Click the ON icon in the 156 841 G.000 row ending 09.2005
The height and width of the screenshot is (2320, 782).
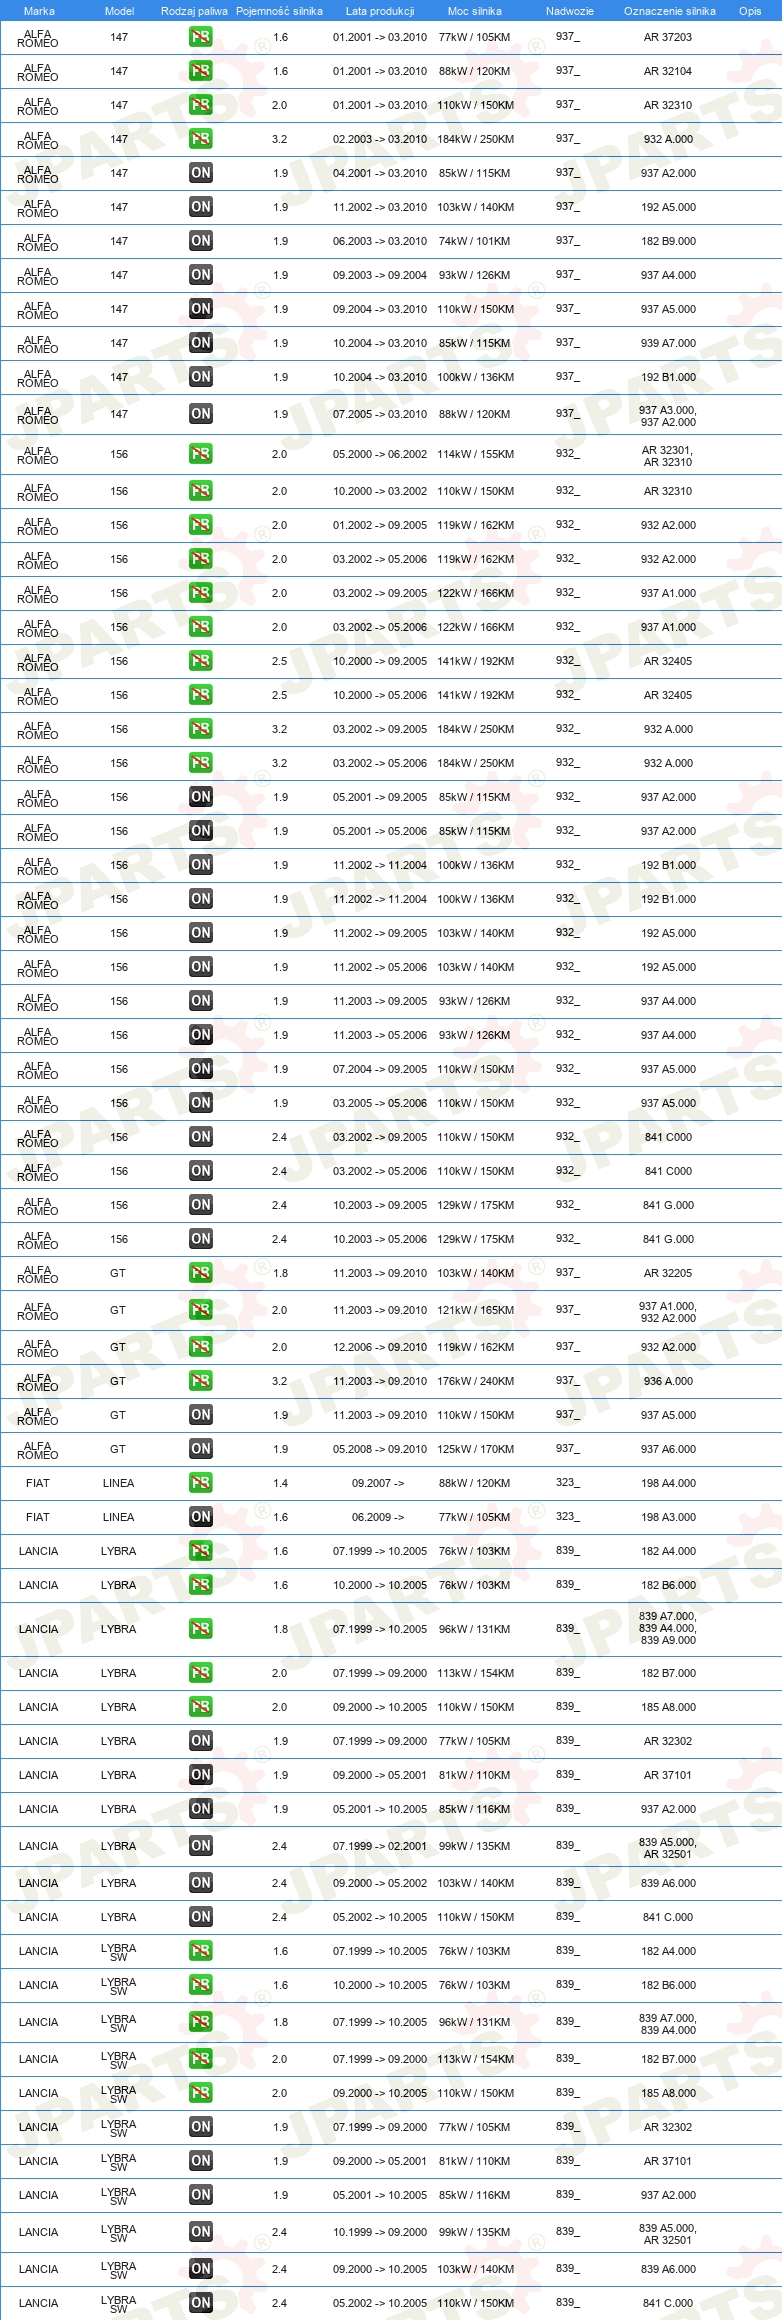[200, 1205]
